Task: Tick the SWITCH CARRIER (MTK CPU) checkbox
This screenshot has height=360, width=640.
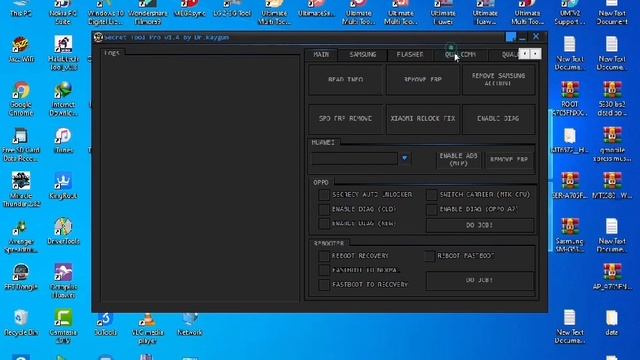Action: click(x=431, y=195)
